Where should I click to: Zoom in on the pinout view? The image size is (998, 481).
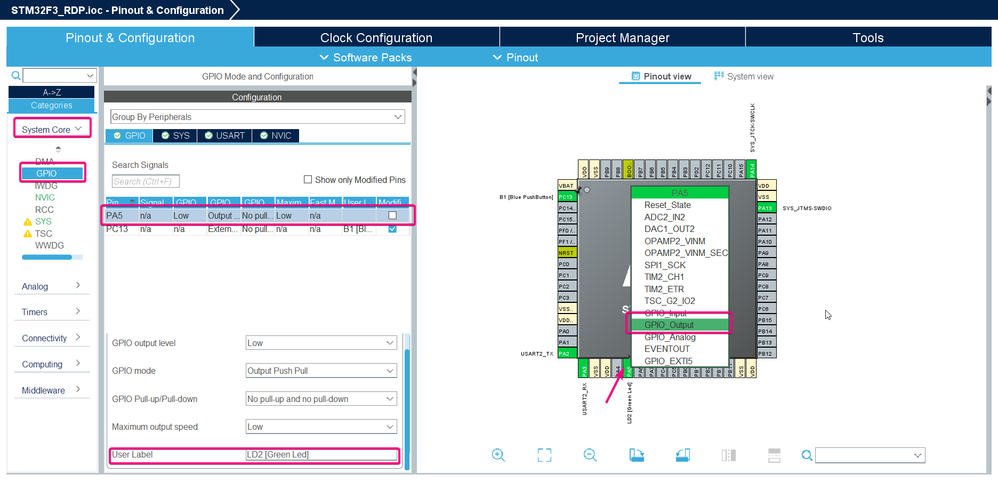(x=498, y=455)
